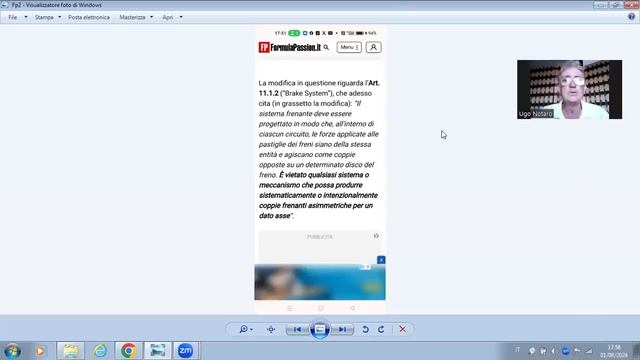Open the zoom magnifier control

(x=243, y=329)
